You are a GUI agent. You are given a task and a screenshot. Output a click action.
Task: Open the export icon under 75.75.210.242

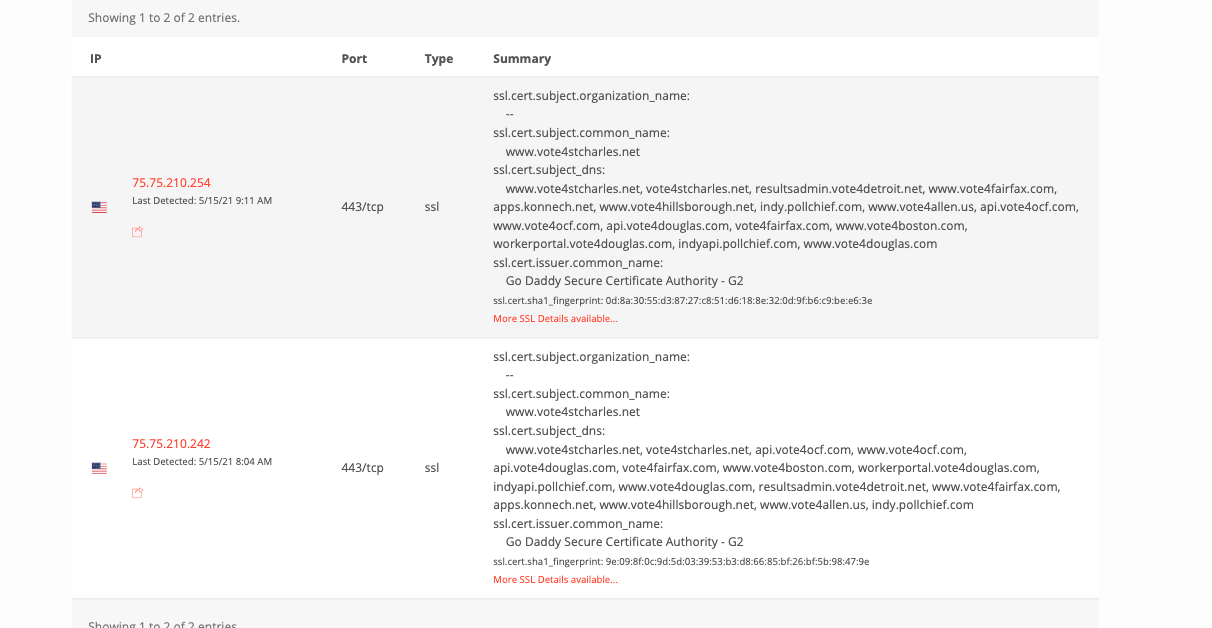138,493
